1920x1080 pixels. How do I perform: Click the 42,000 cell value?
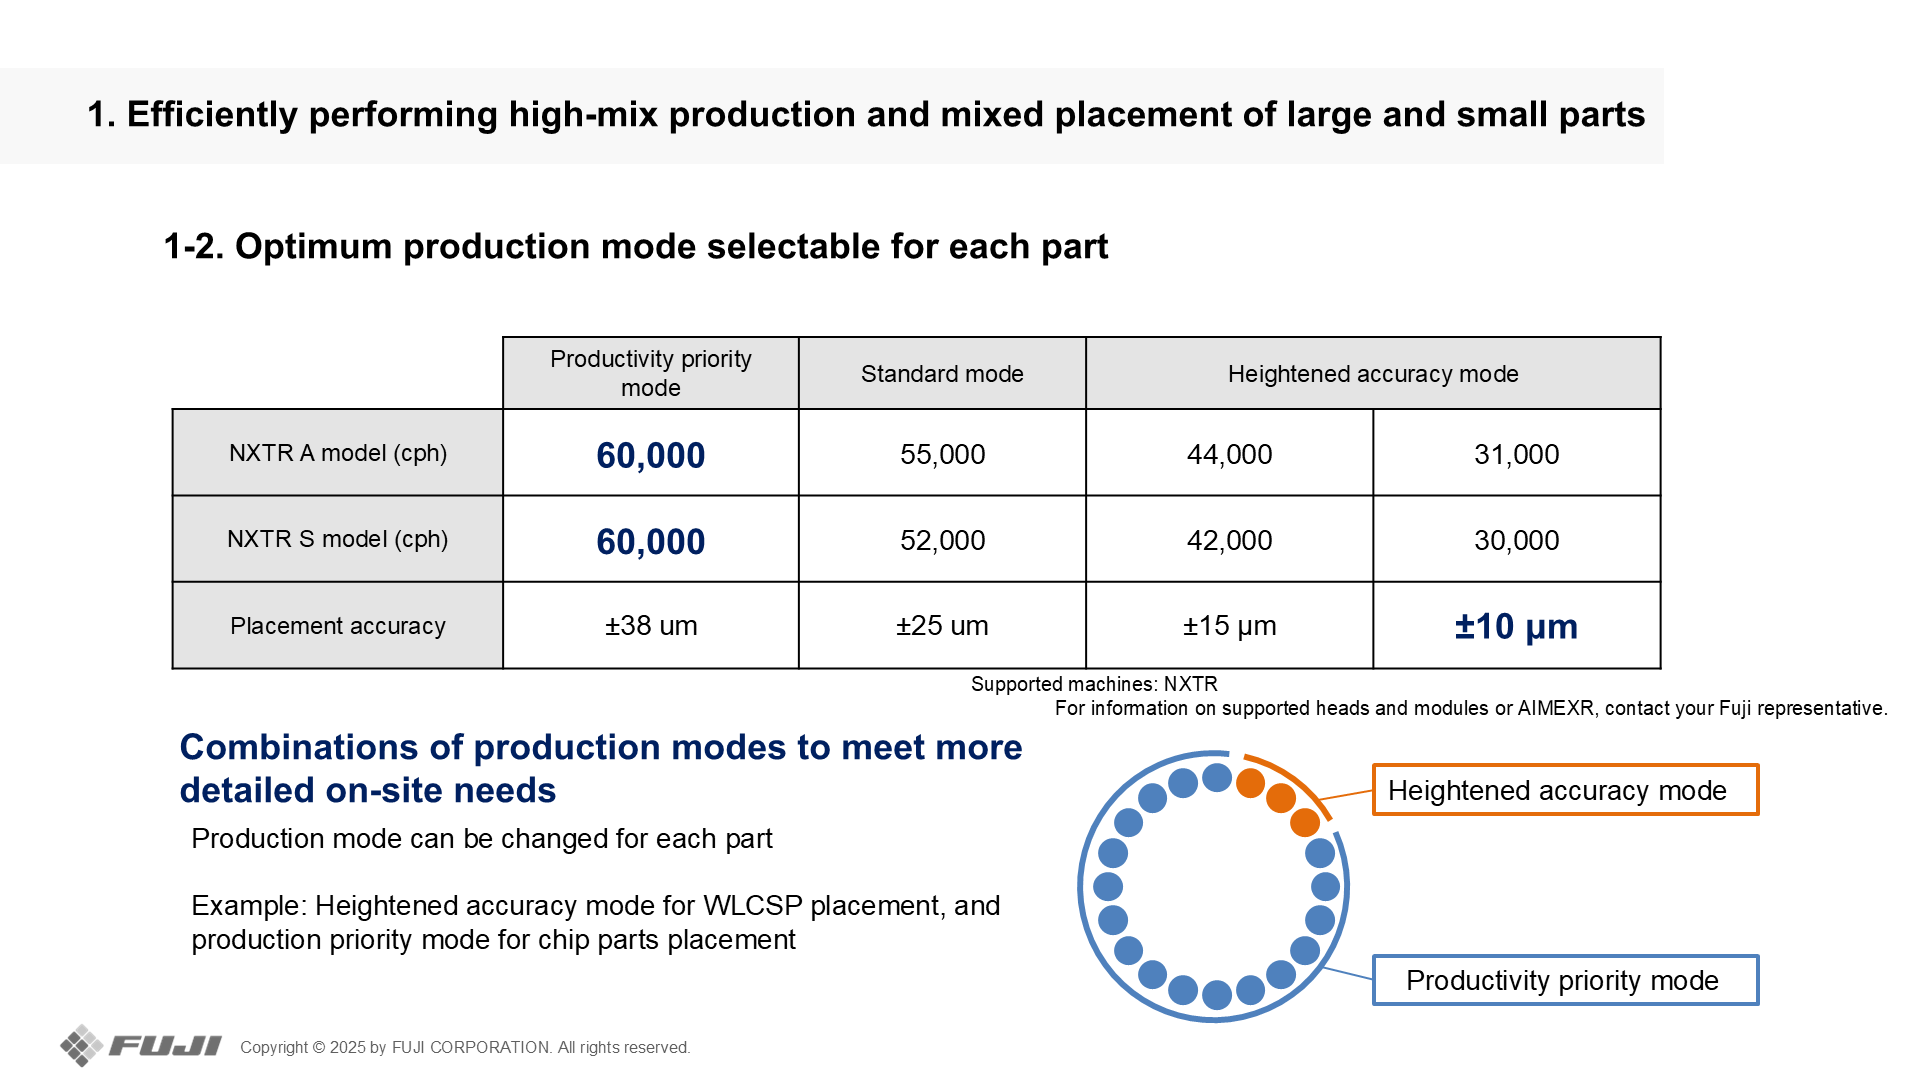(x=1229, y=540)
